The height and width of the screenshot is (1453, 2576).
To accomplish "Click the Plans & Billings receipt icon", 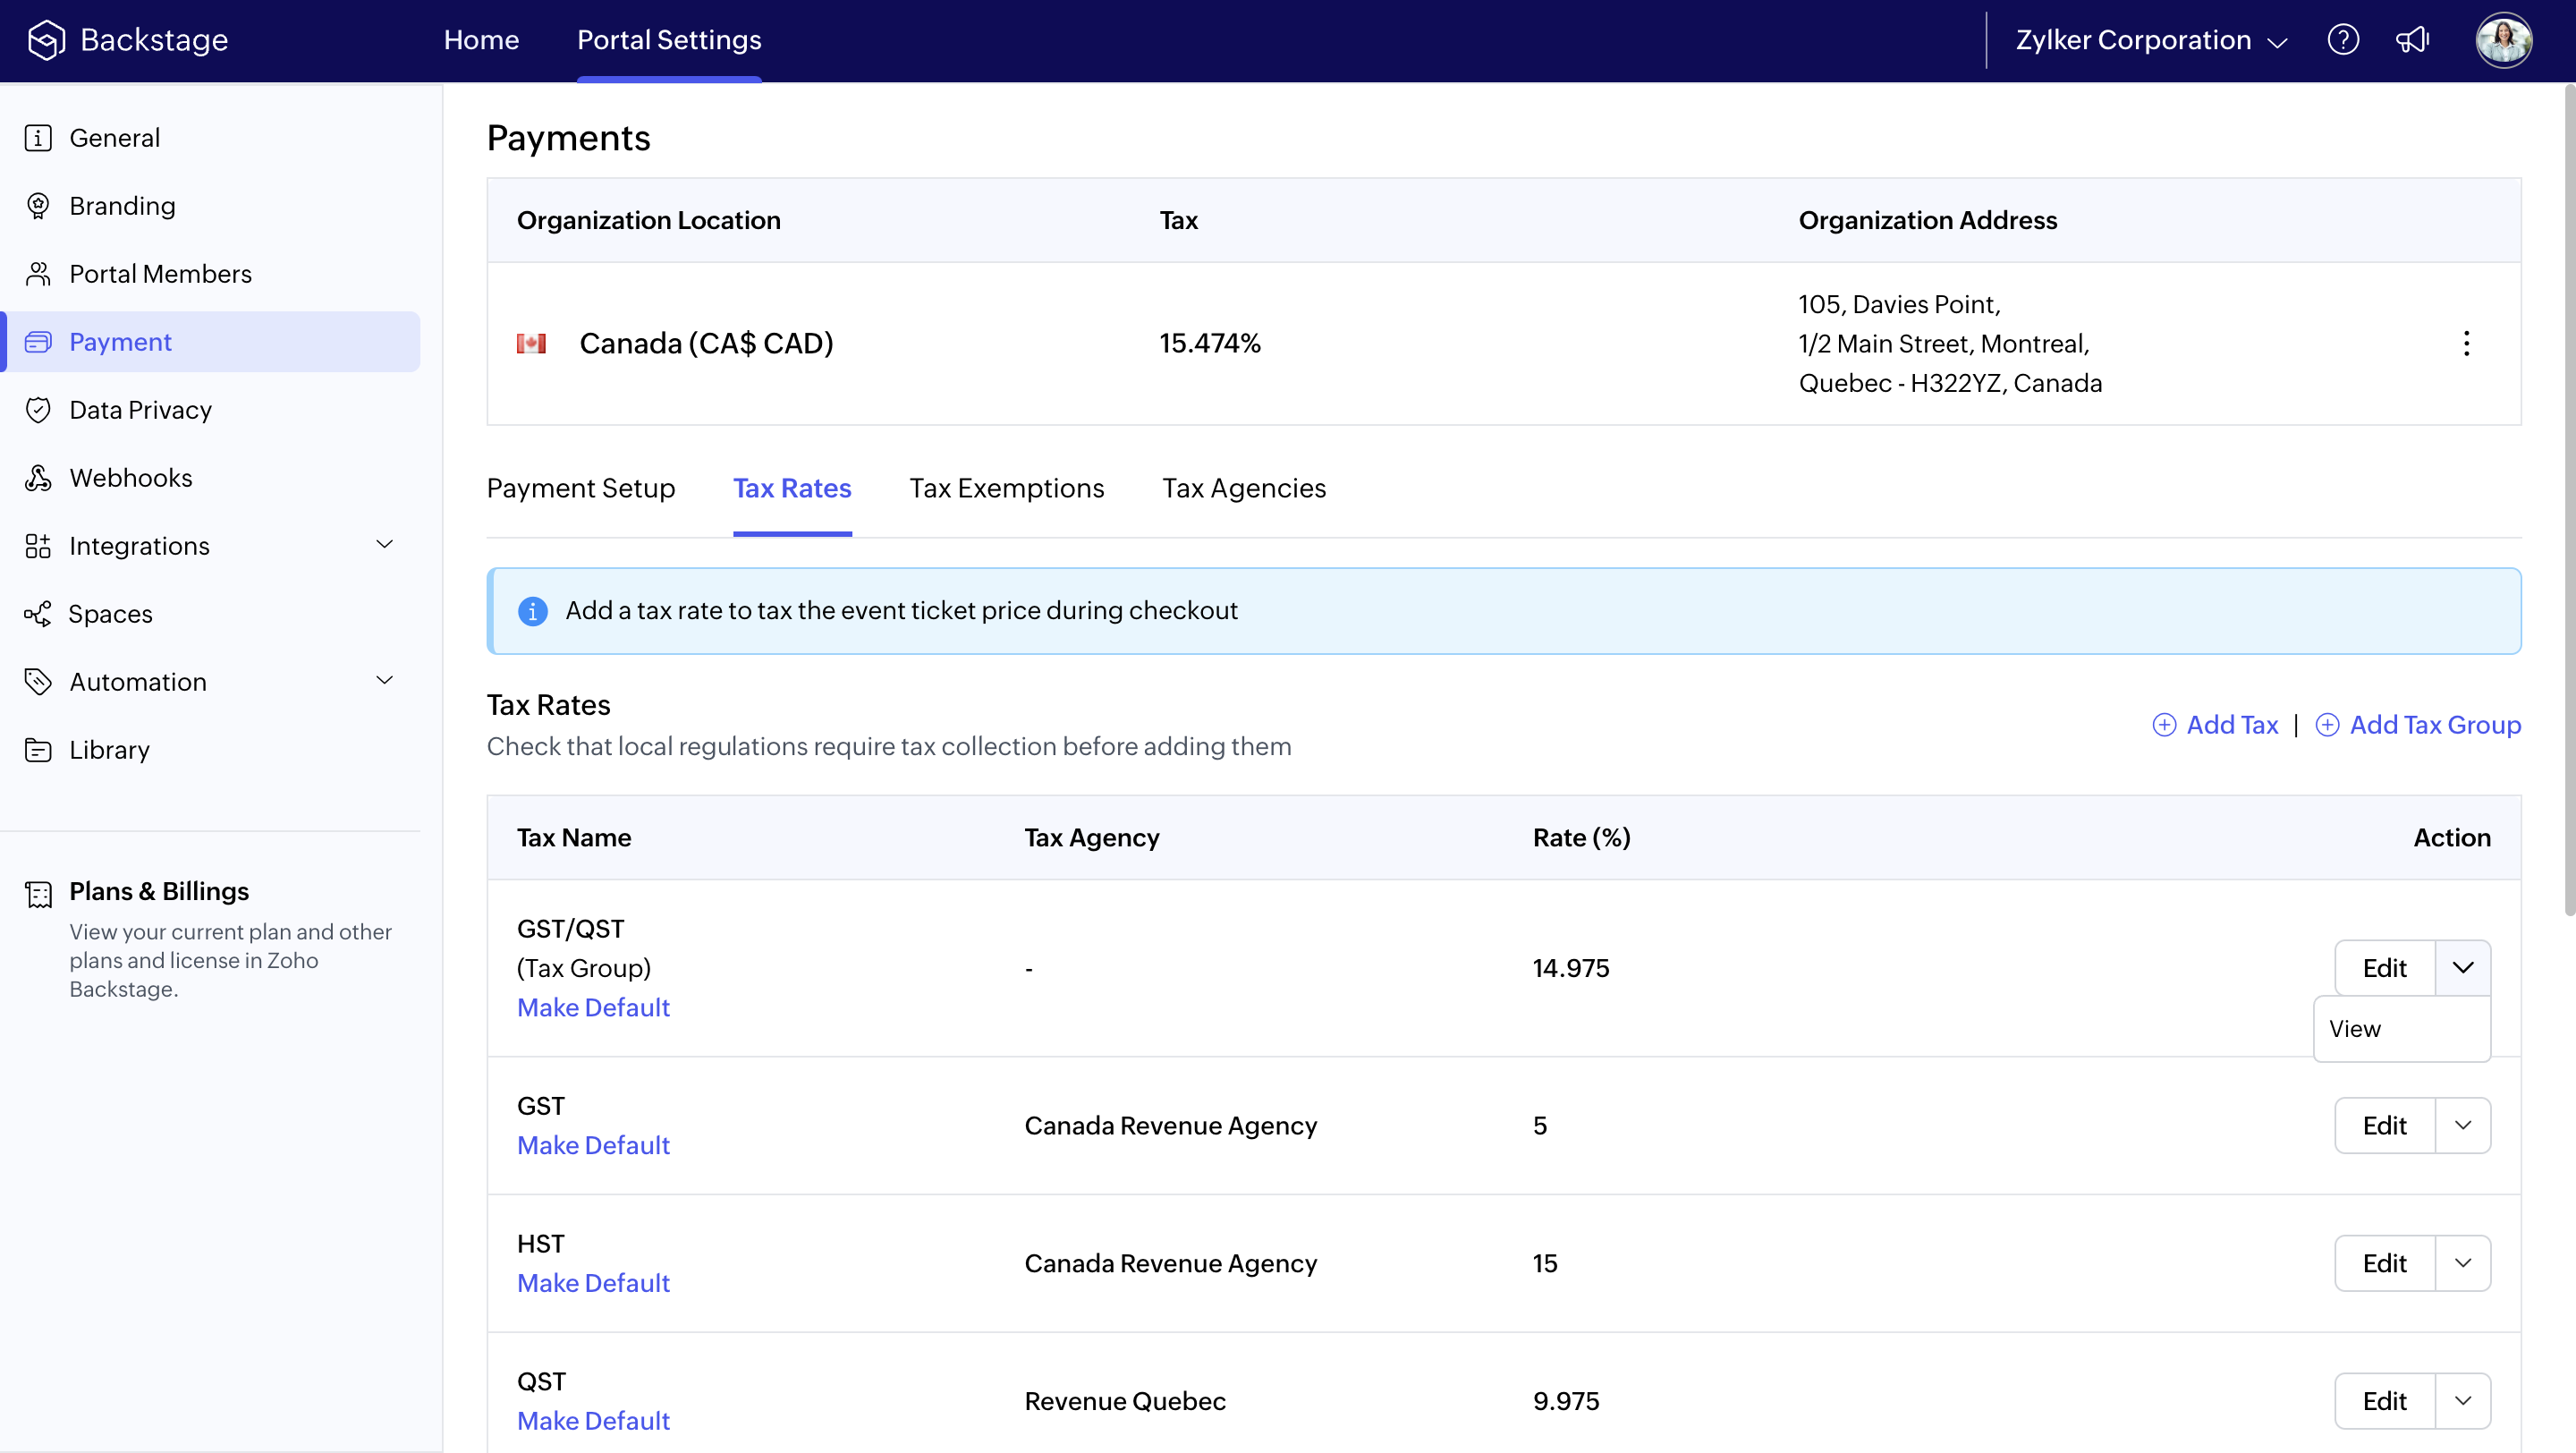I will [x=38, y=894].
